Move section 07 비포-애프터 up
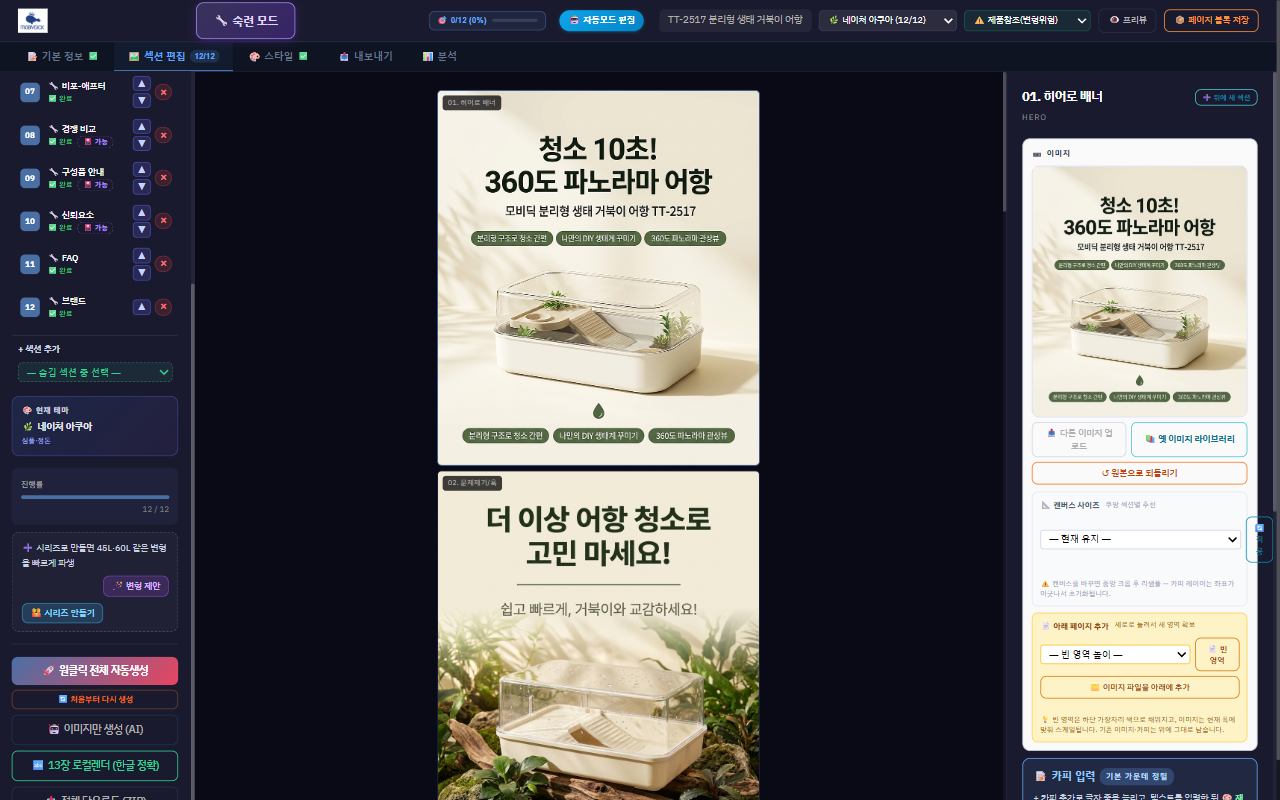 (142, 84)
